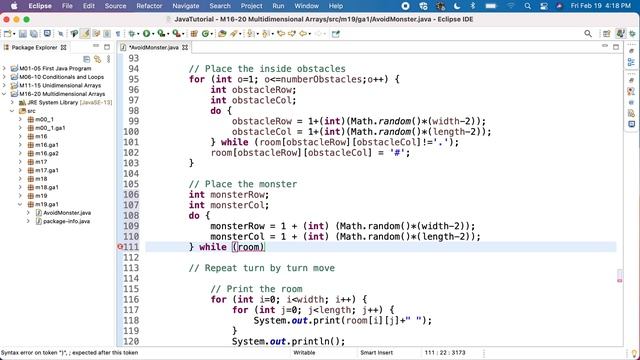Select package-info.java in Package Explorer
This screenshot has width=640, height=360.
tap(67, 221)
